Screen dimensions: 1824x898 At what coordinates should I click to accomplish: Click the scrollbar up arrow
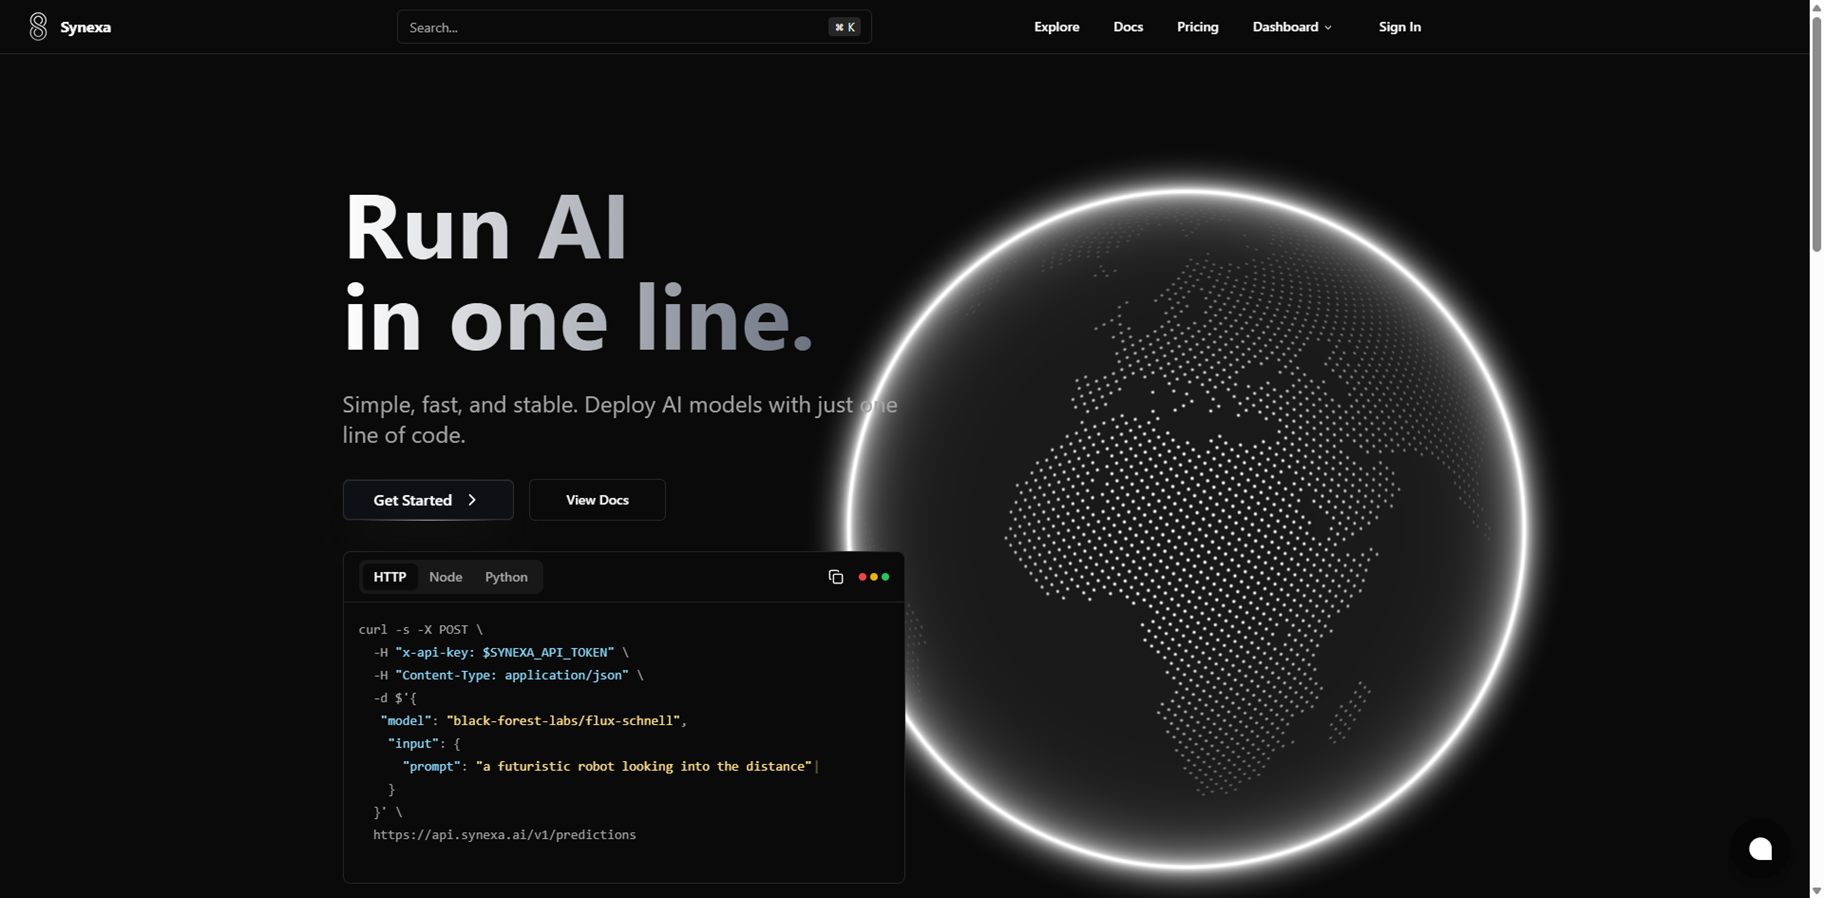point(1816,7)
